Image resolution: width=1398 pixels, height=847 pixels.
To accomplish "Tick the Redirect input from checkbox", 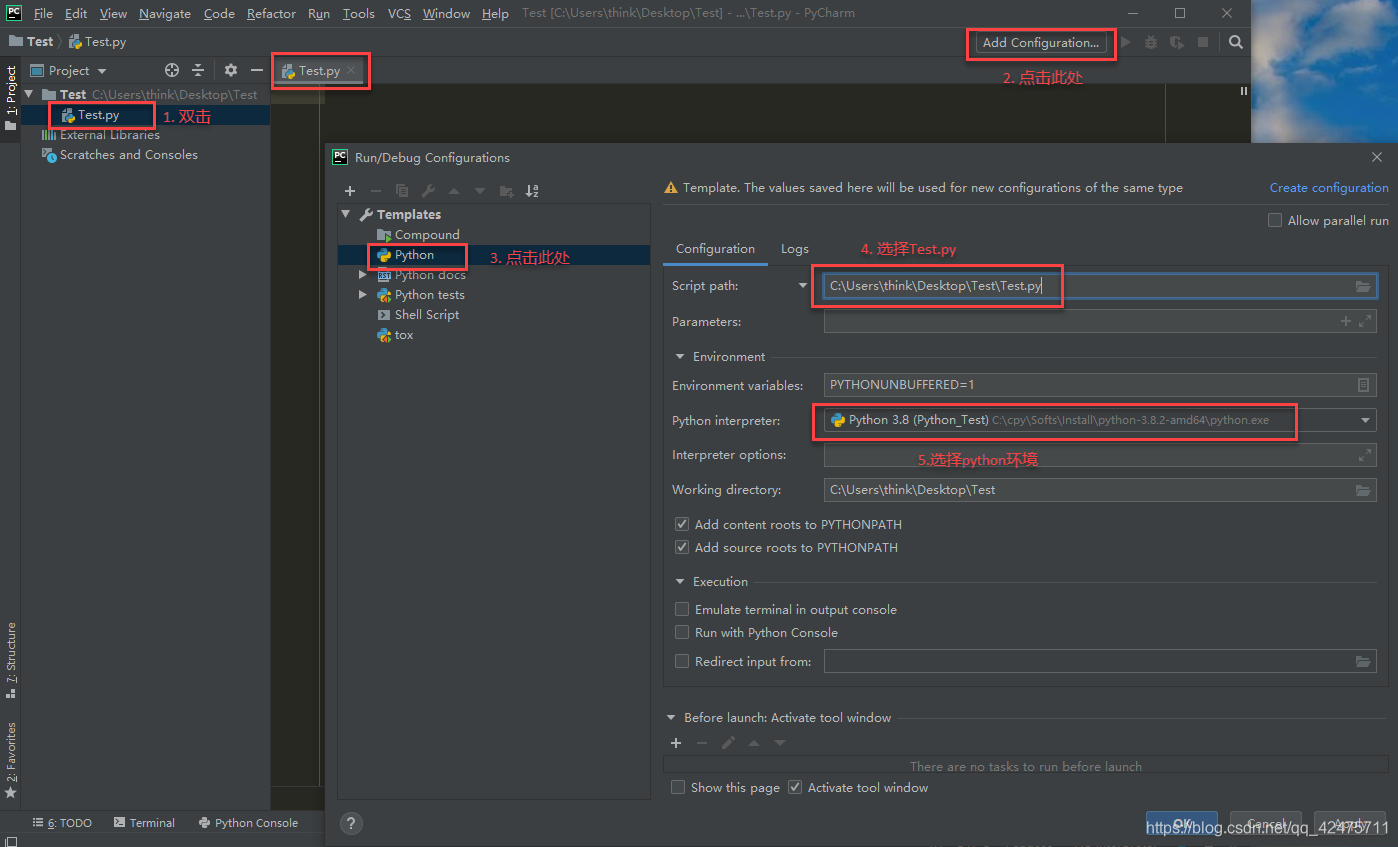I will tap(682, 661).
